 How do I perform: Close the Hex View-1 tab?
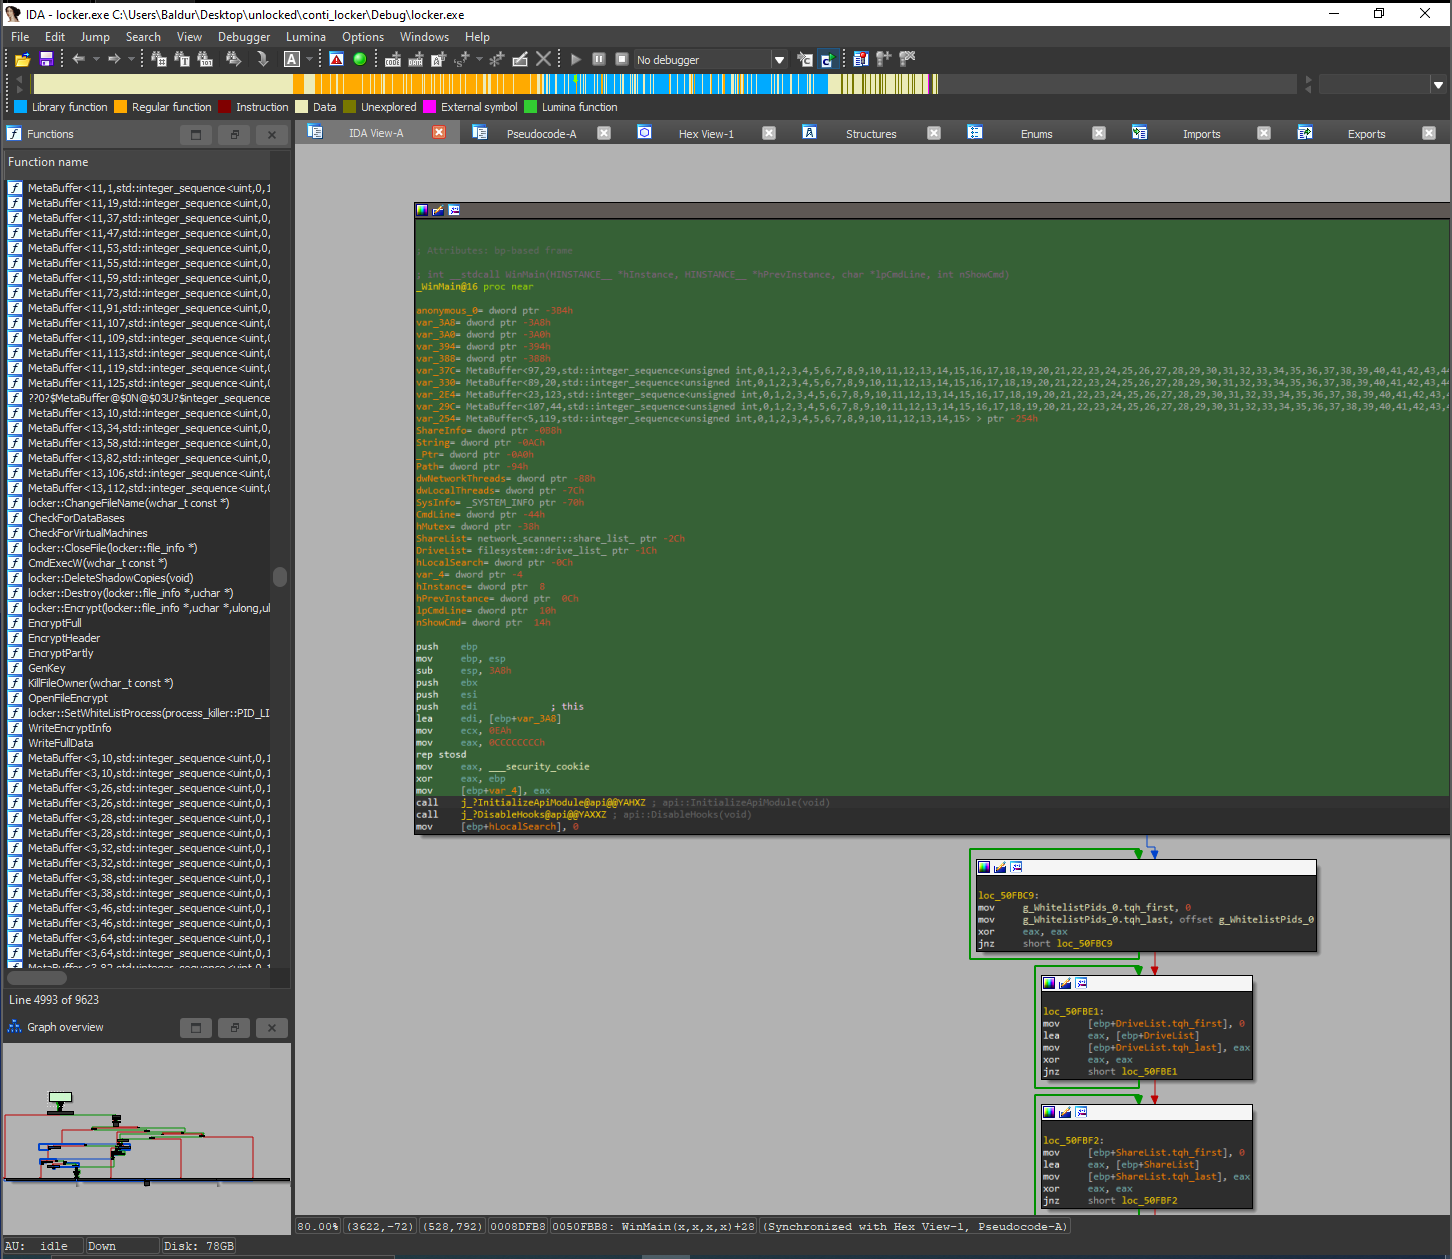769,133
